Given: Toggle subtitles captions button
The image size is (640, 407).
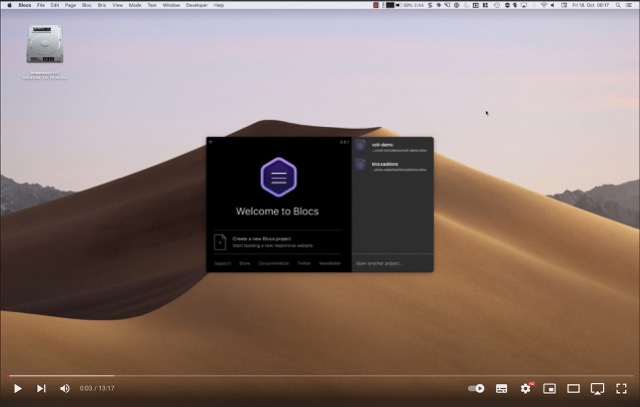Looking at the screenshot, I should click(x=501, y=389).
